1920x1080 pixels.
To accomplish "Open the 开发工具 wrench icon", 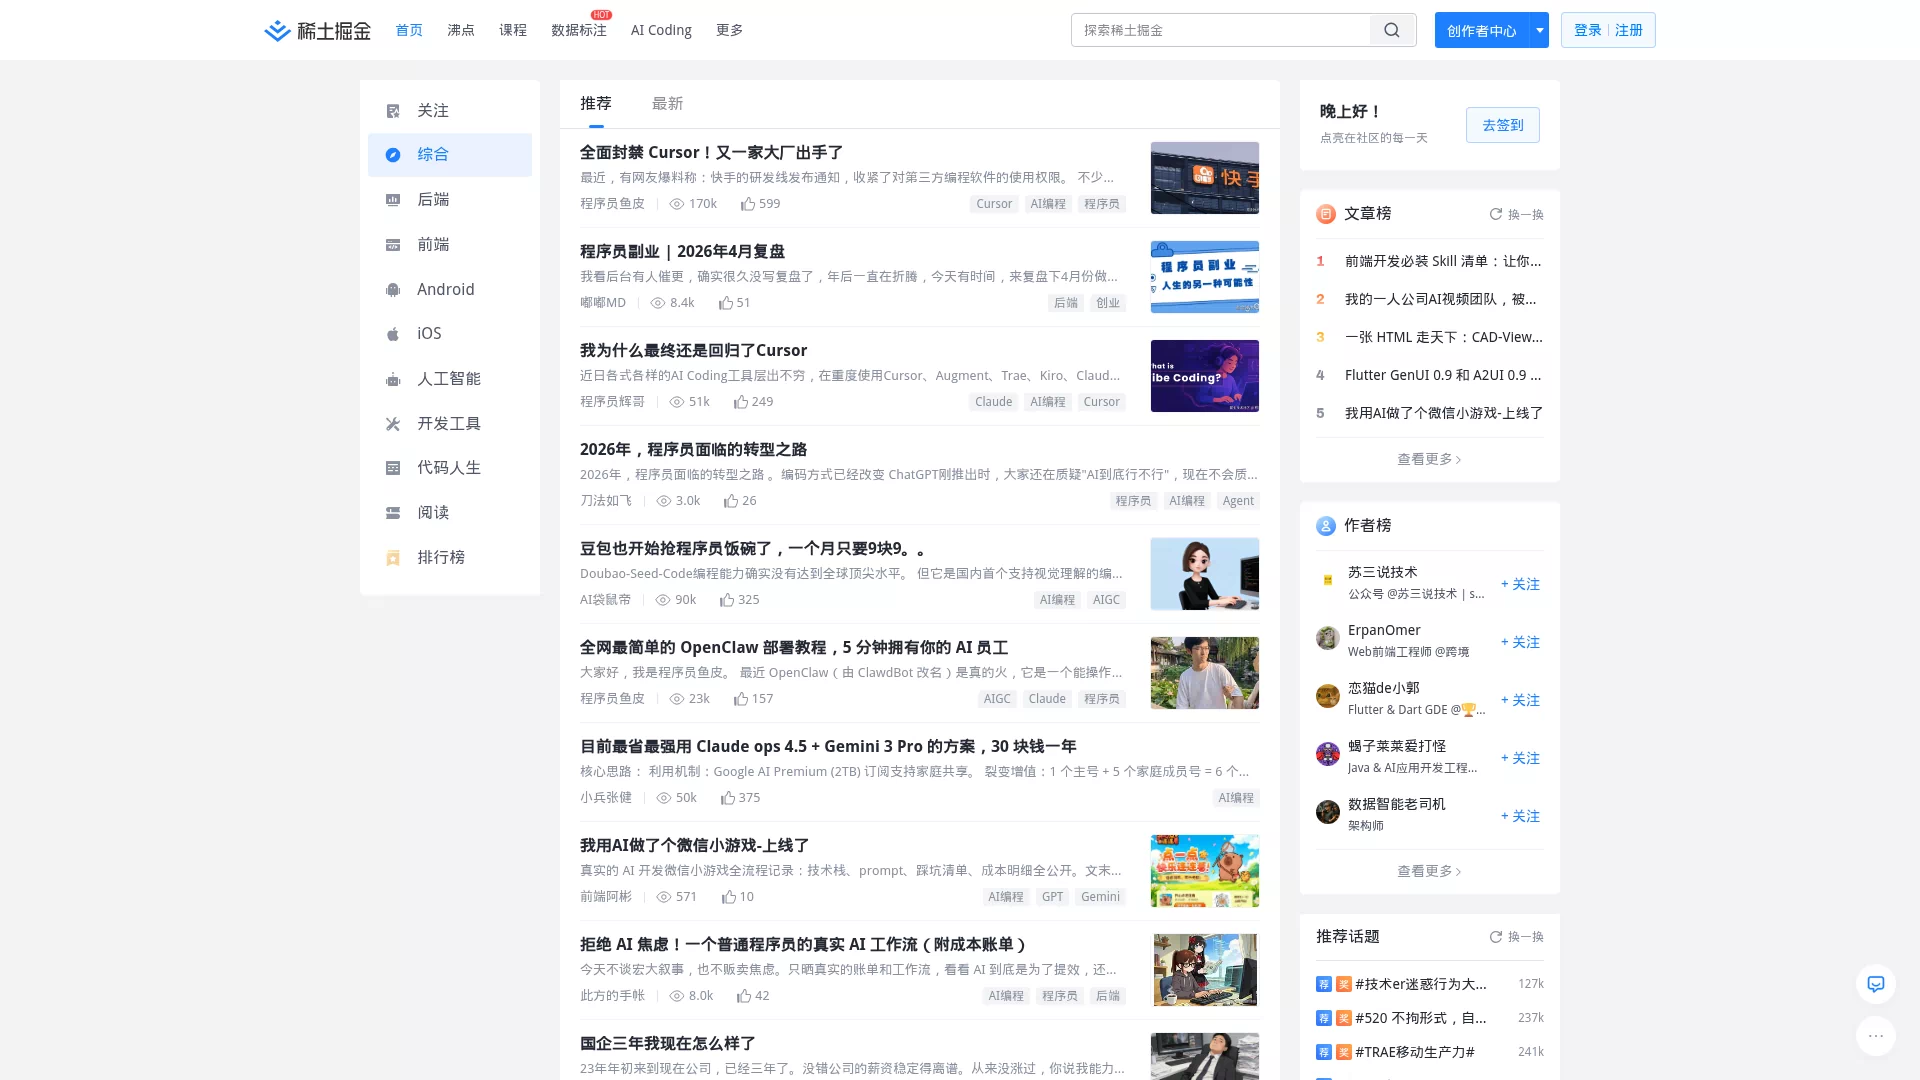I will (393, 424).
